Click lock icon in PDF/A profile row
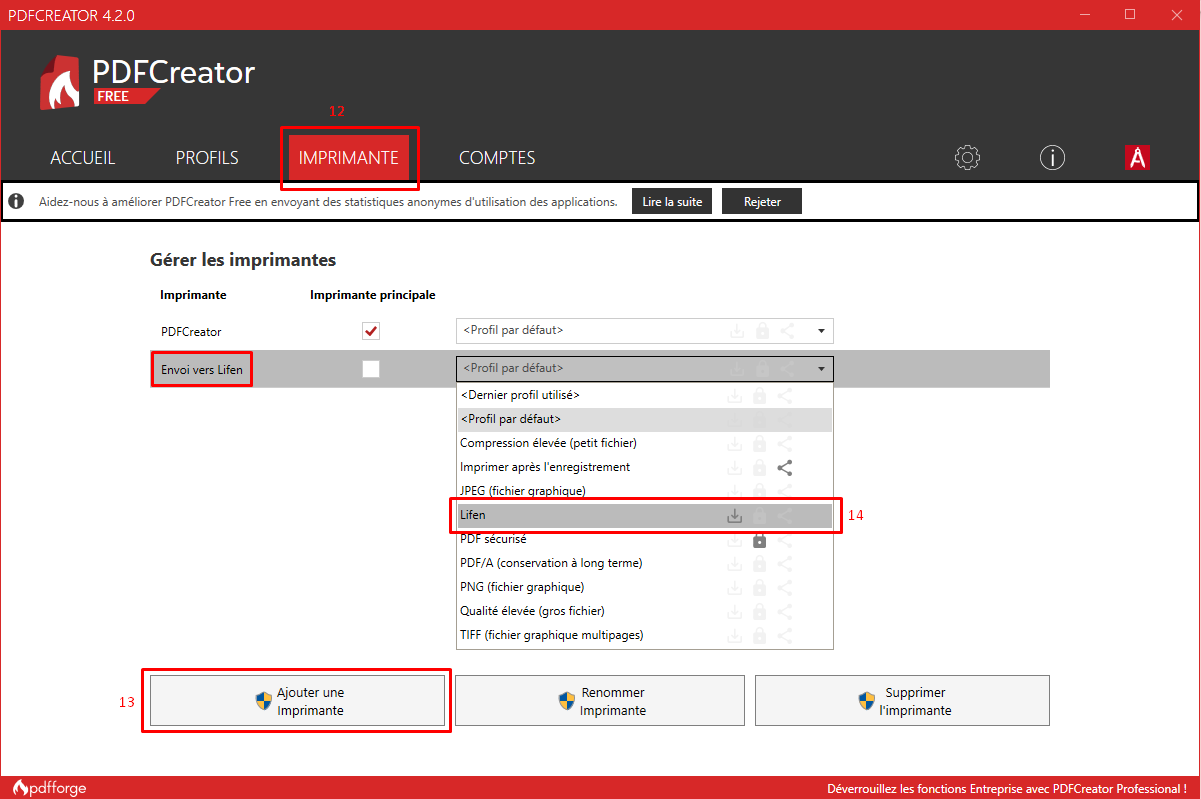Image resolution: width=1201 pixels, height=799 pixels. [x=760, y=563]
